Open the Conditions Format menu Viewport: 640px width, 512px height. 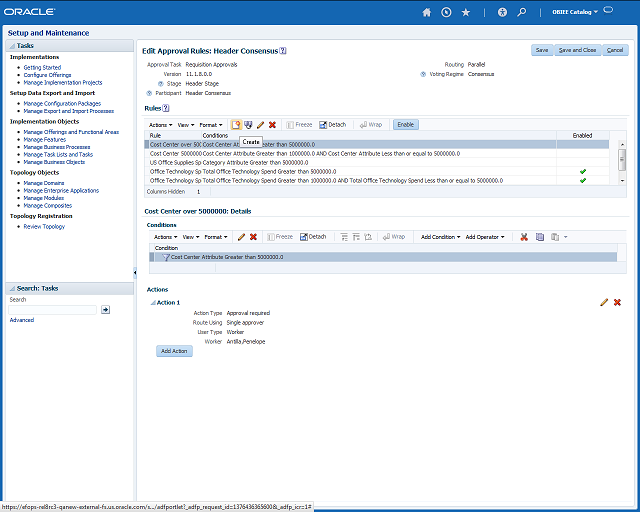point(216,237)
